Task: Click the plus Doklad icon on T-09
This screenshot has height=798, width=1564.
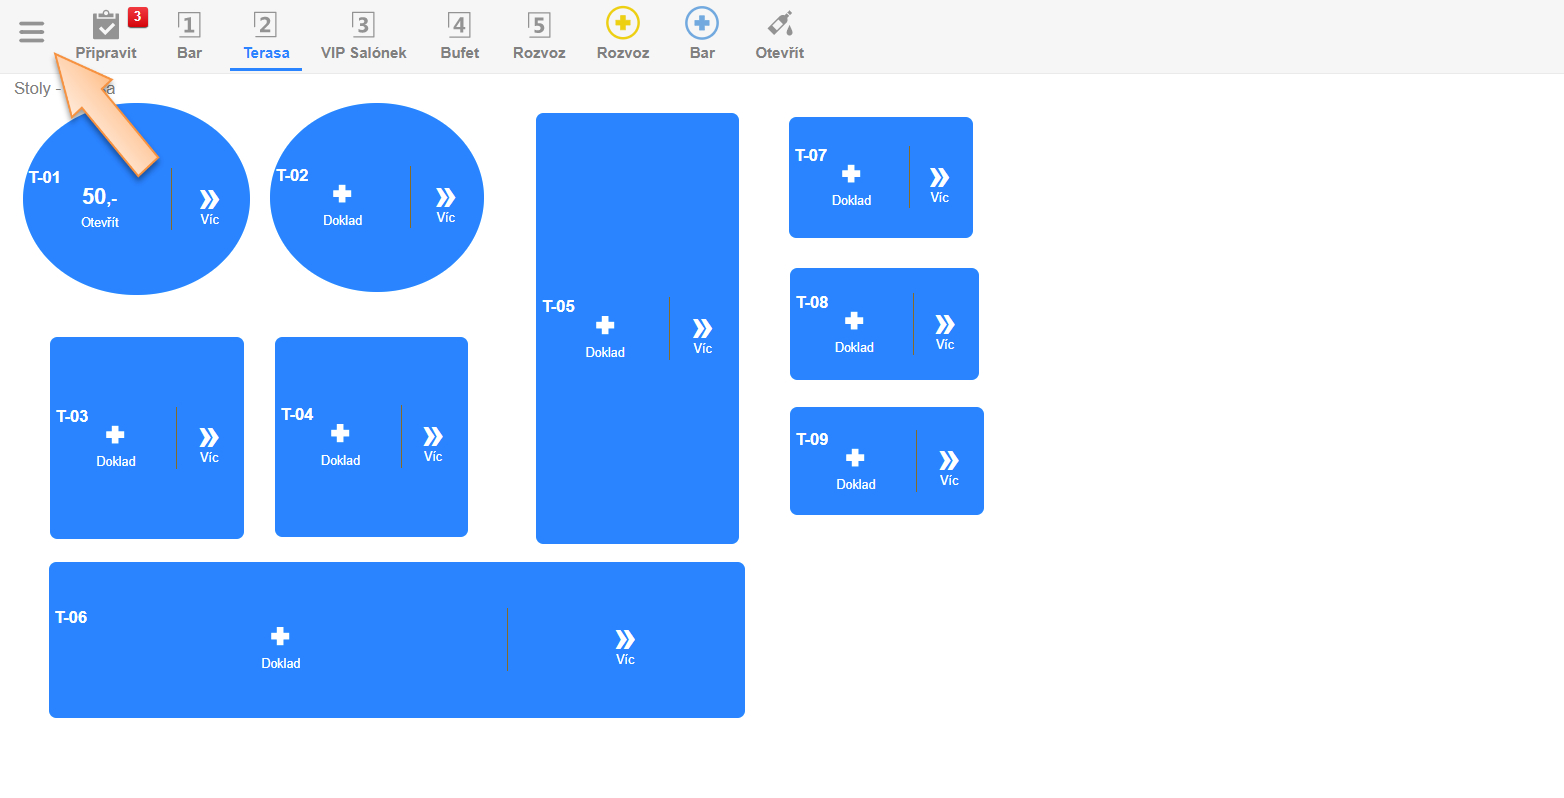Action: 855,458
